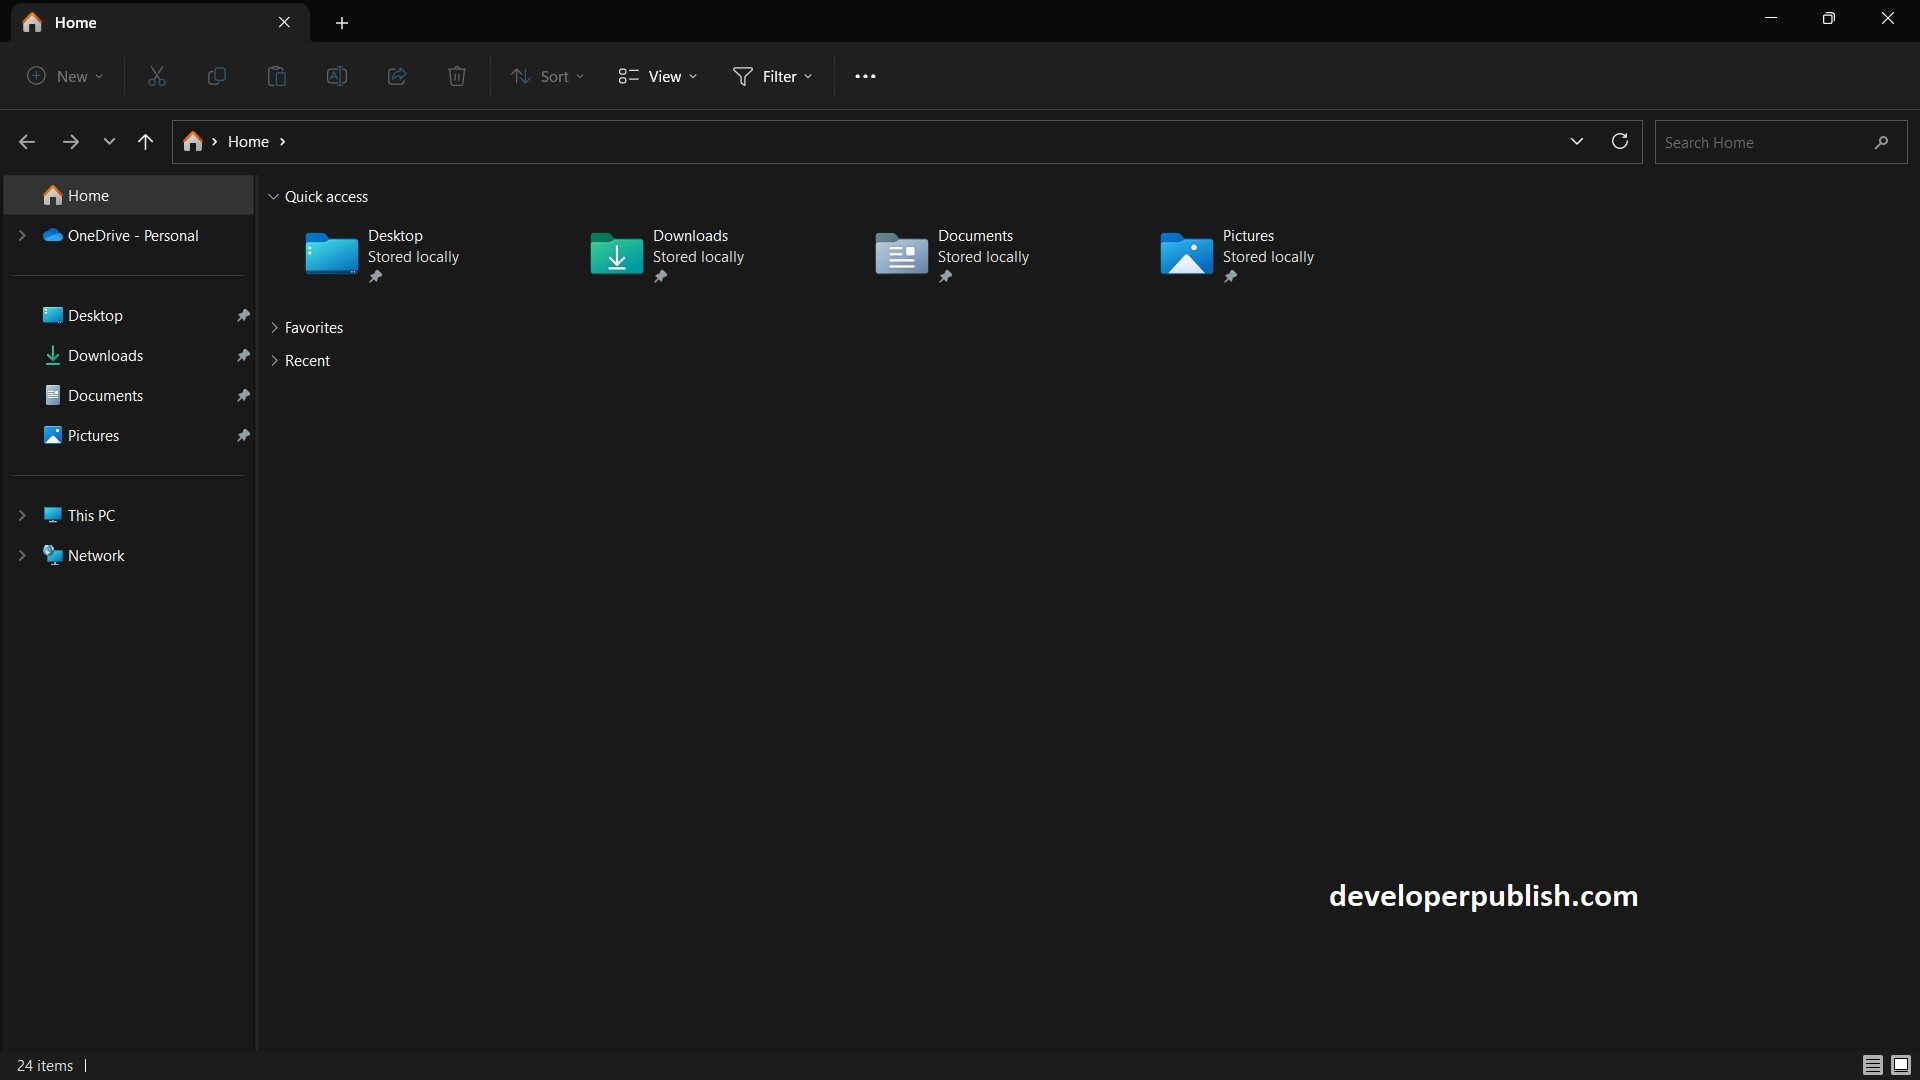
Task: Click the New button
Action: click(x=63, y=76)
